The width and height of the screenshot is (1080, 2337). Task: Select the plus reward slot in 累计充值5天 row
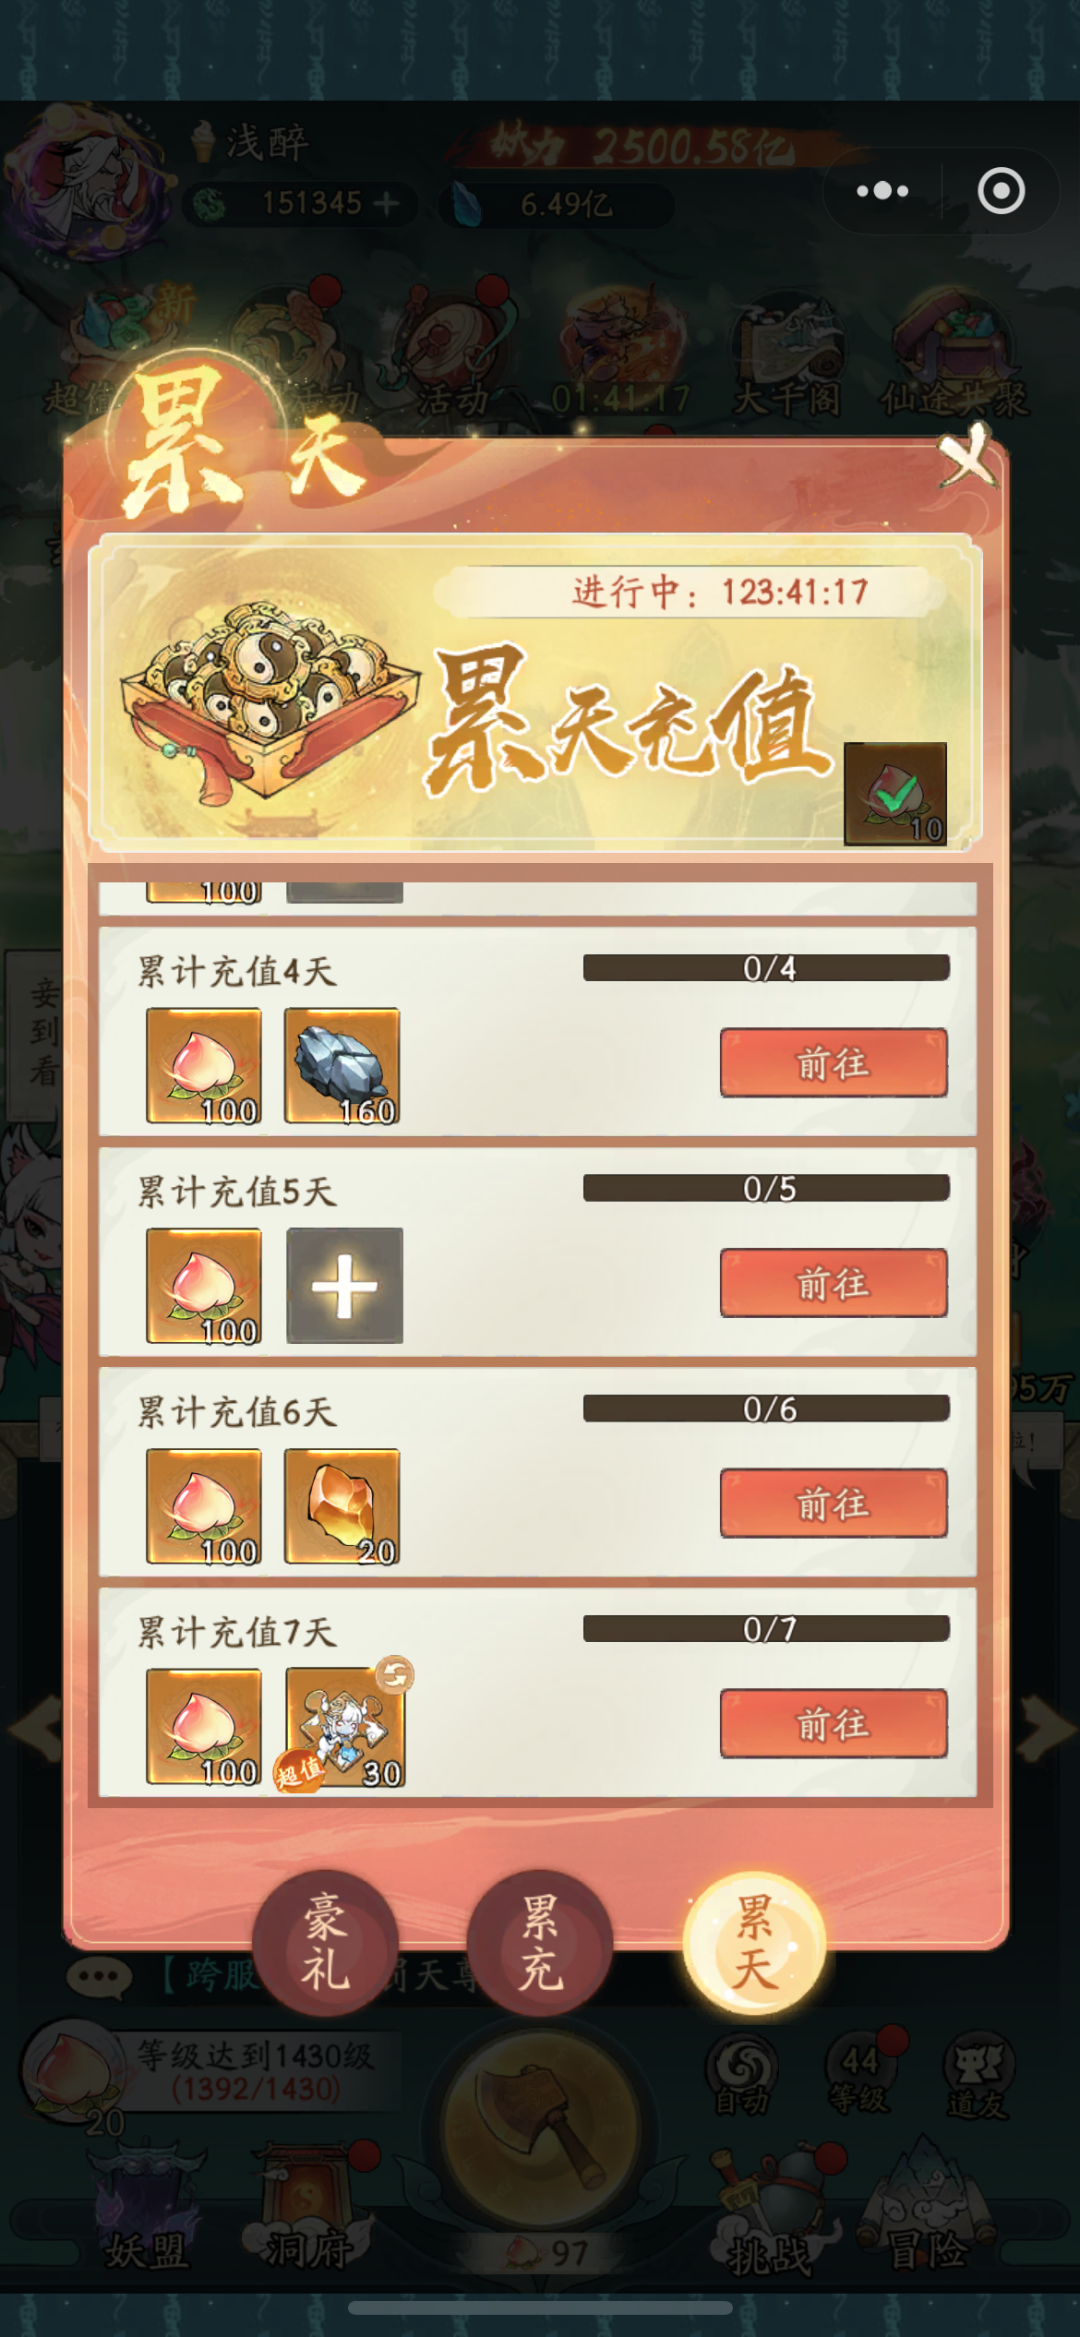click(344, 1285)
